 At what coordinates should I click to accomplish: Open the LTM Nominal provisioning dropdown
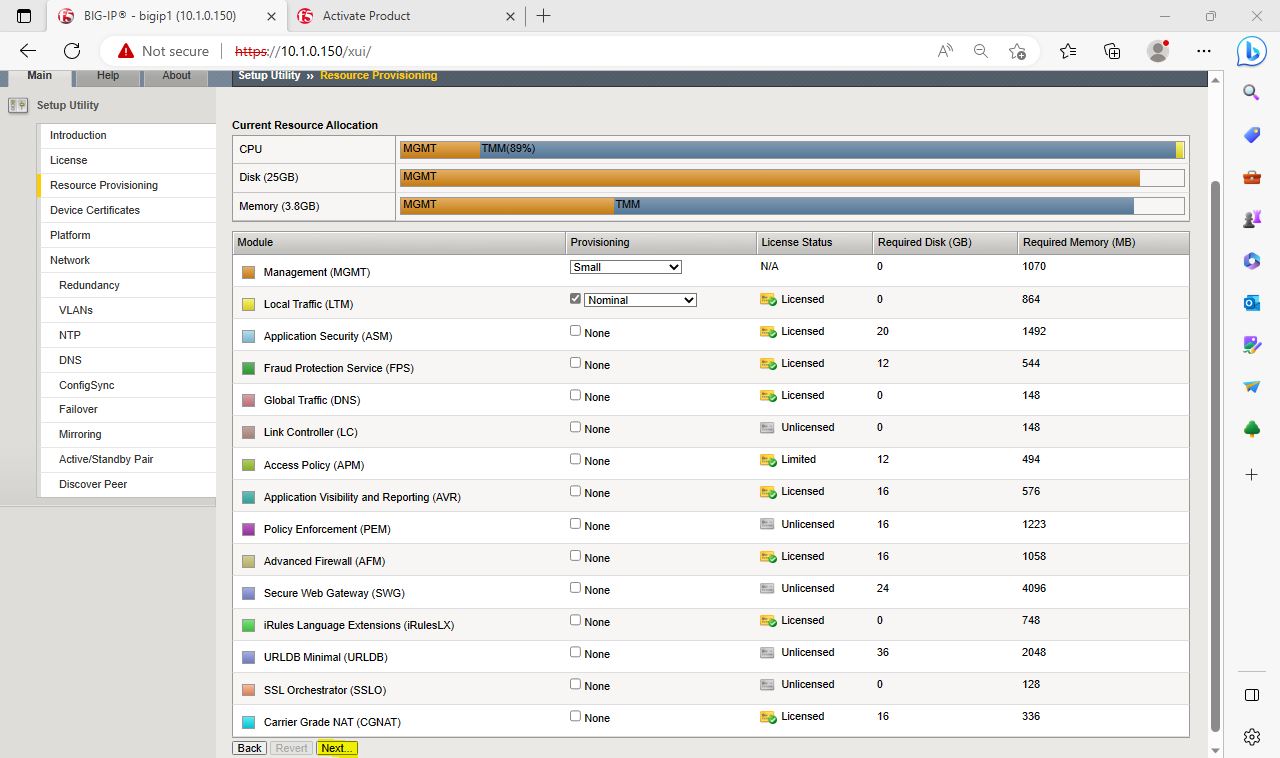[x=640, y=300]
